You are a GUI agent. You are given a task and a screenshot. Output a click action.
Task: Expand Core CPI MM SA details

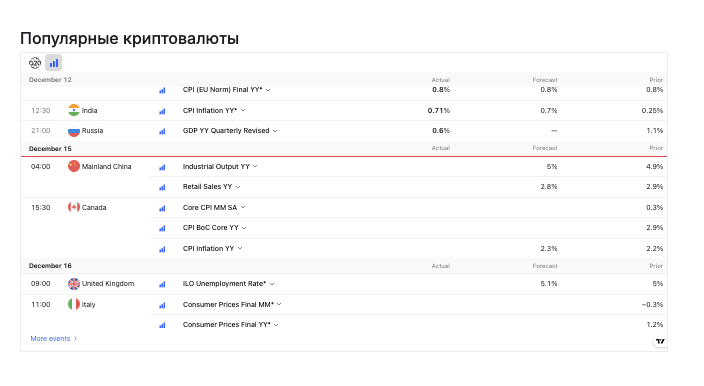(243, 207)
